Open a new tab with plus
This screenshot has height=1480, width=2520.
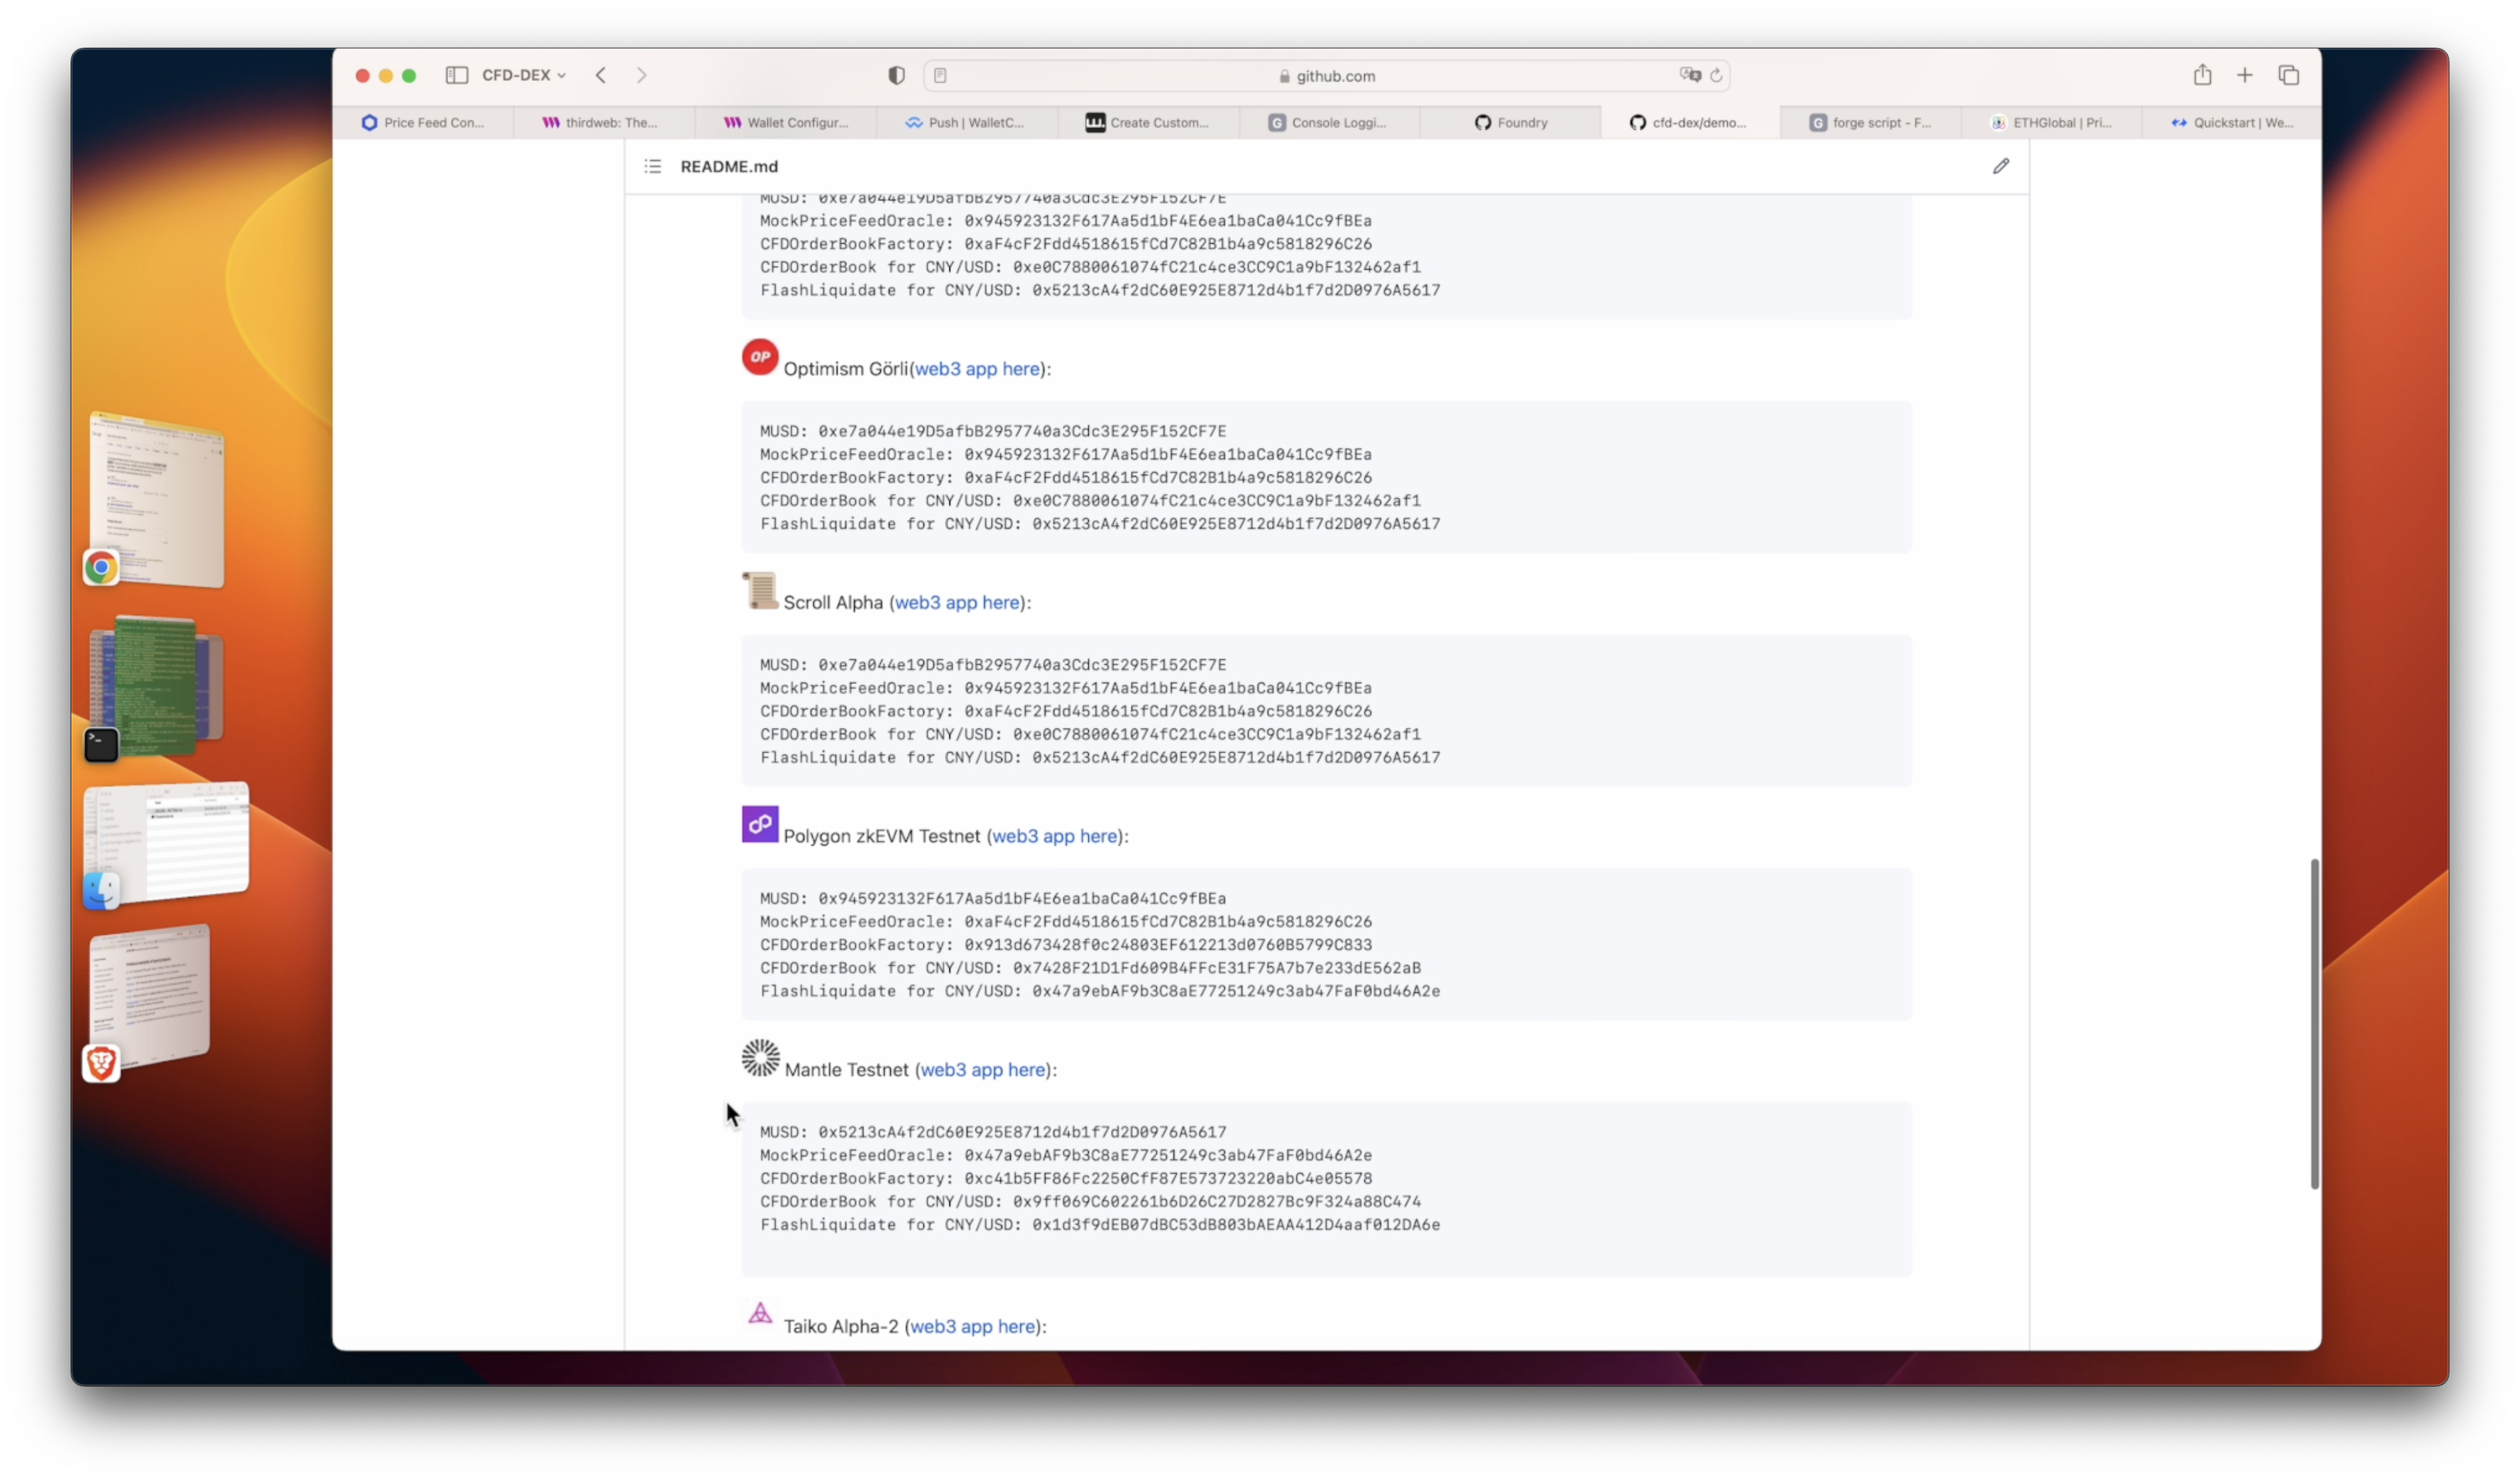coord(2244,75)
